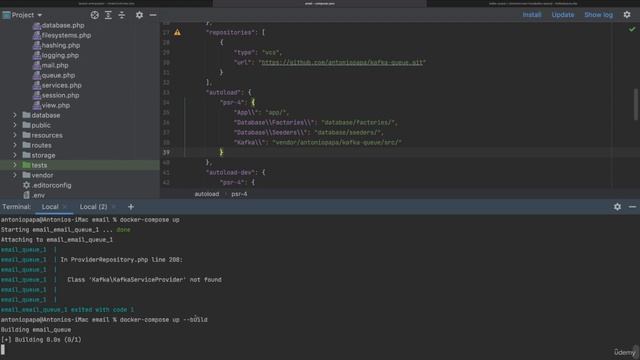The image size is (640, 360).
Task: Click Show log link
Action: [598, 15]
